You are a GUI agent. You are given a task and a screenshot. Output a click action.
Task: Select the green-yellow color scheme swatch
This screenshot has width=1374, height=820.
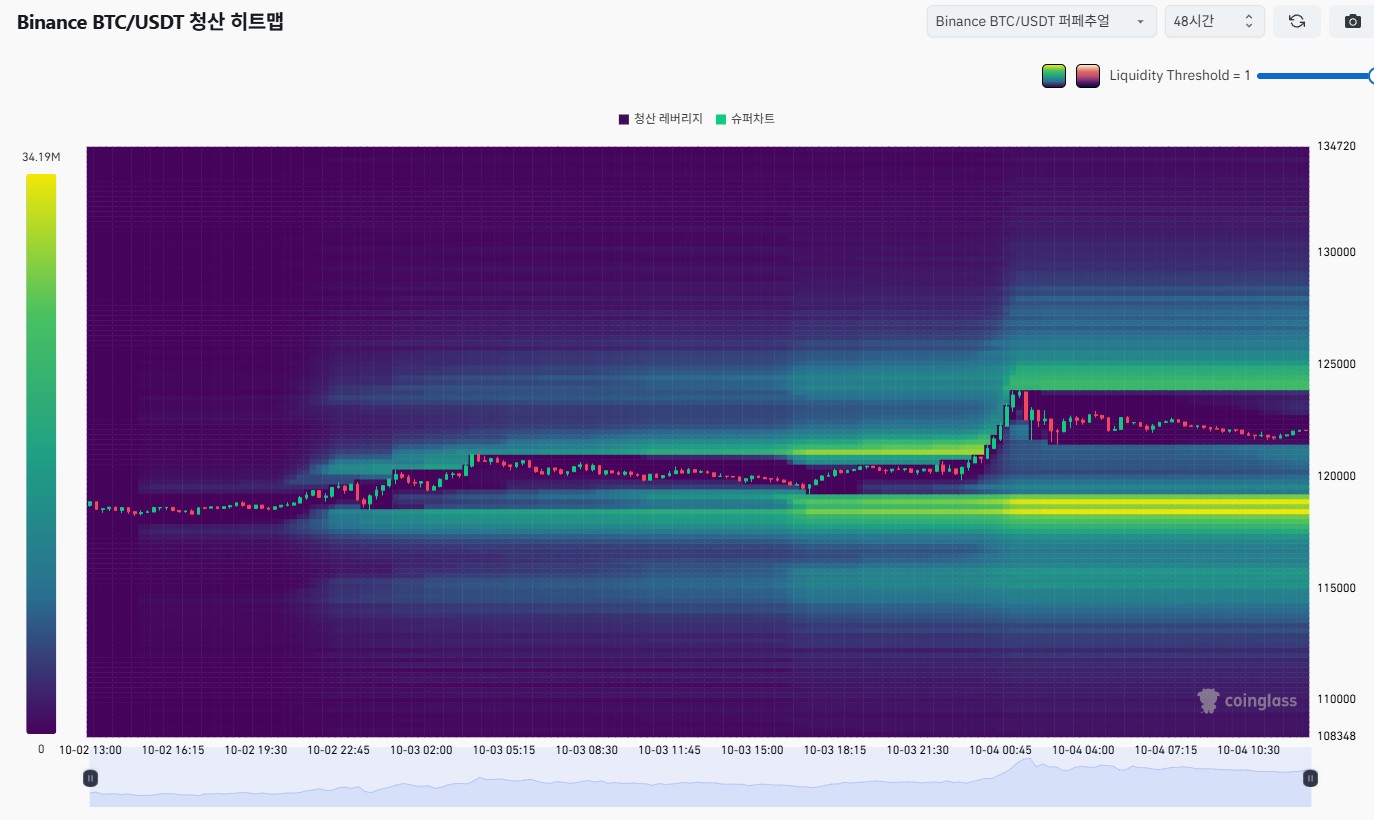pos(1054,76)
